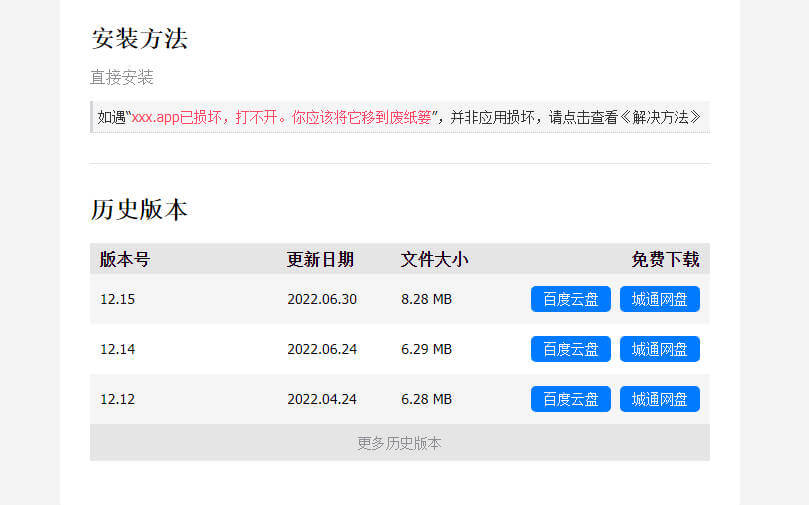
Task: Expand 更多历史版本 row
Action: (400, 443)
